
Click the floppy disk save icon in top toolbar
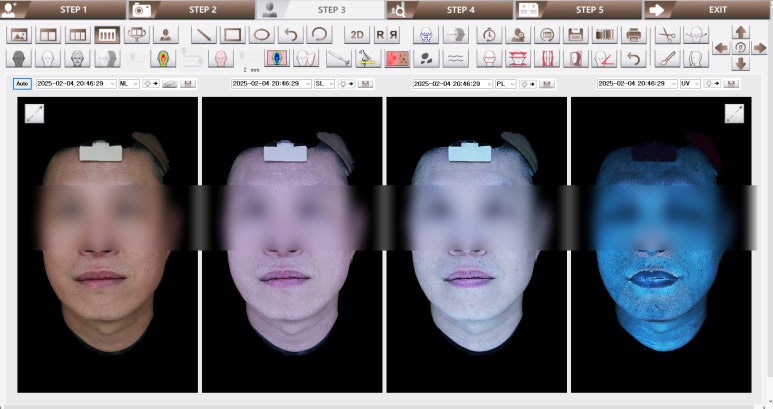pyautogui.click(x=575, y=34)
